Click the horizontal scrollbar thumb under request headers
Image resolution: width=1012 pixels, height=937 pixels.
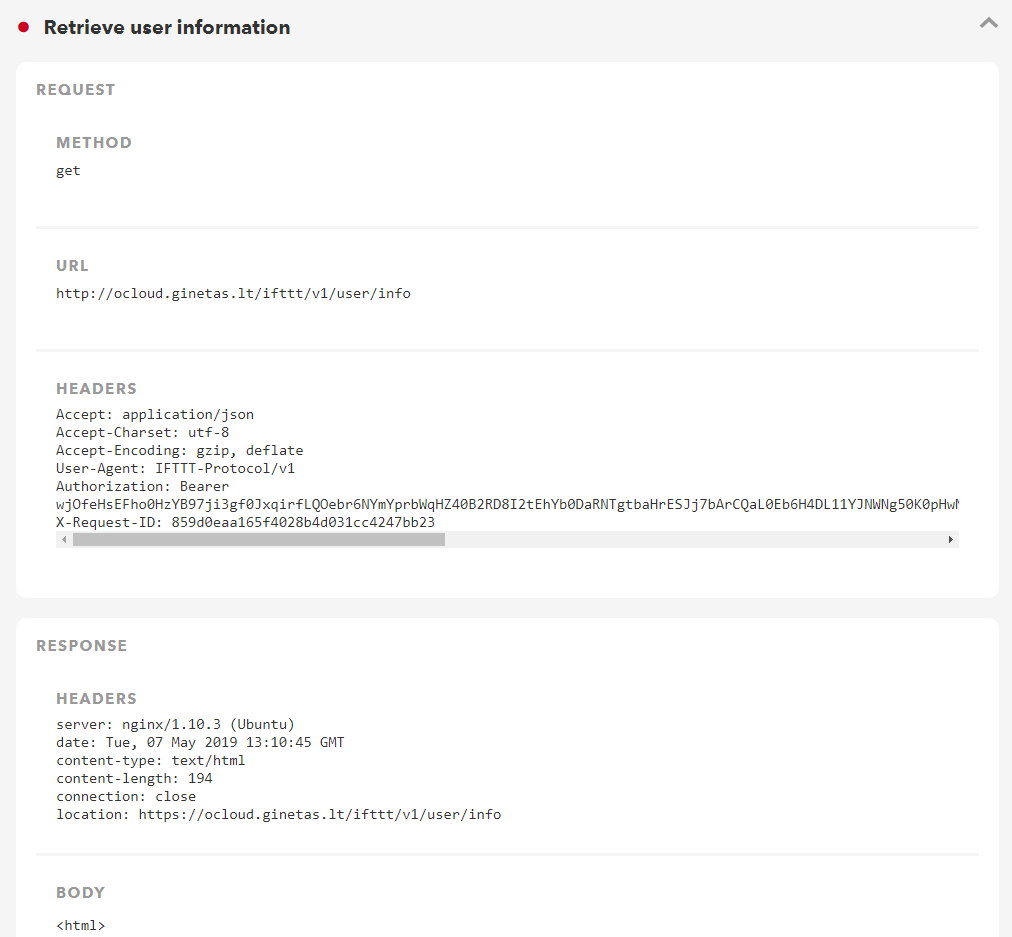(258, 540)
